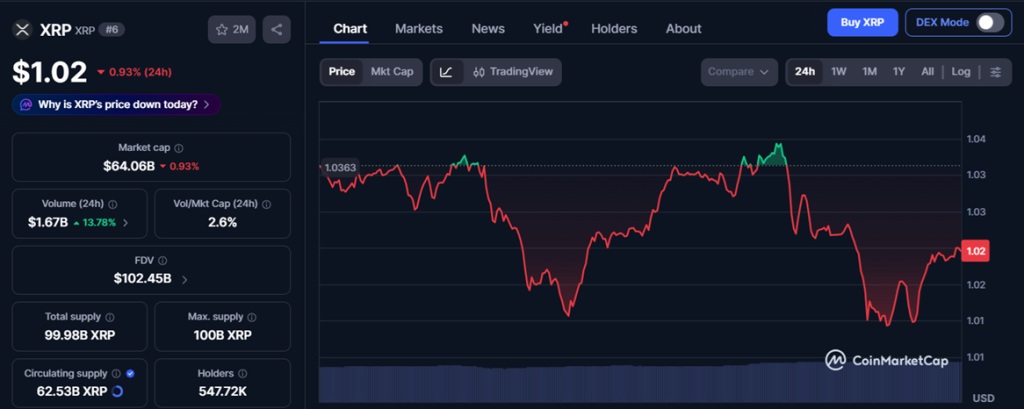1024x409 pixels.
Task: Expand FDV details chevron
Action: click(185, 280)
